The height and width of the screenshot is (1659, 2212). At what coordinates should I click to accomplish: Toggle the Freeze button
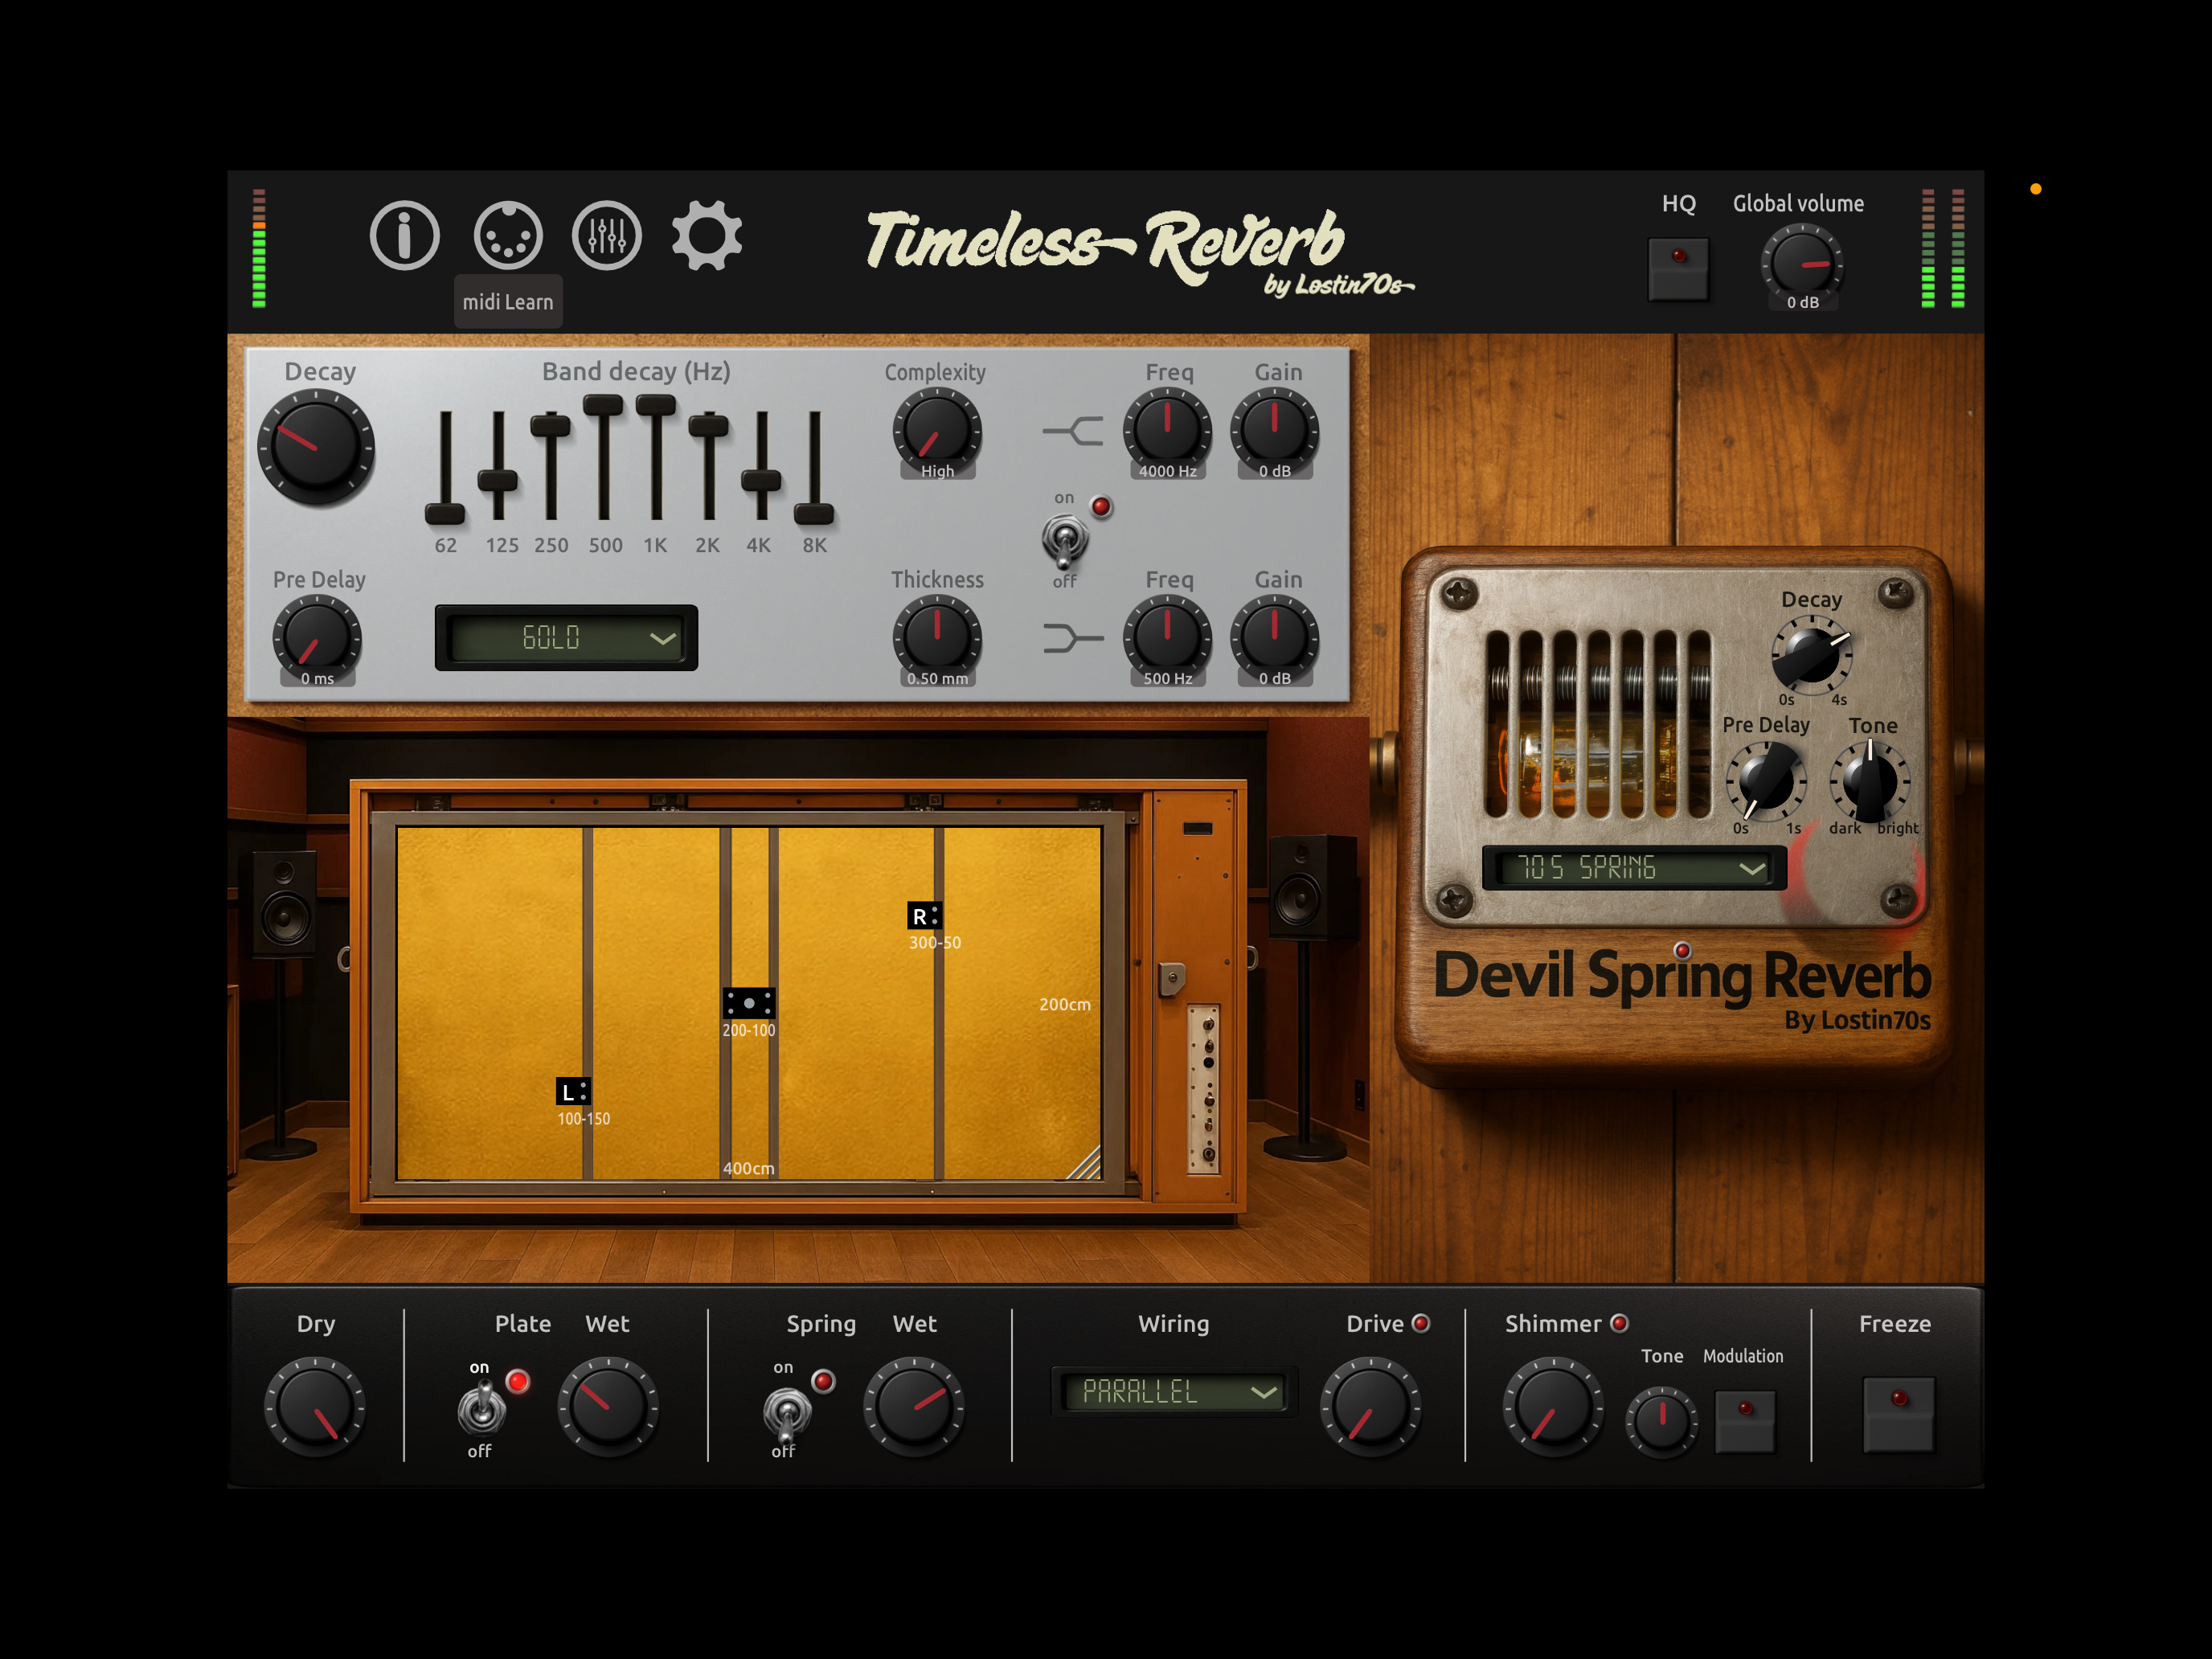(1898, 1414)
